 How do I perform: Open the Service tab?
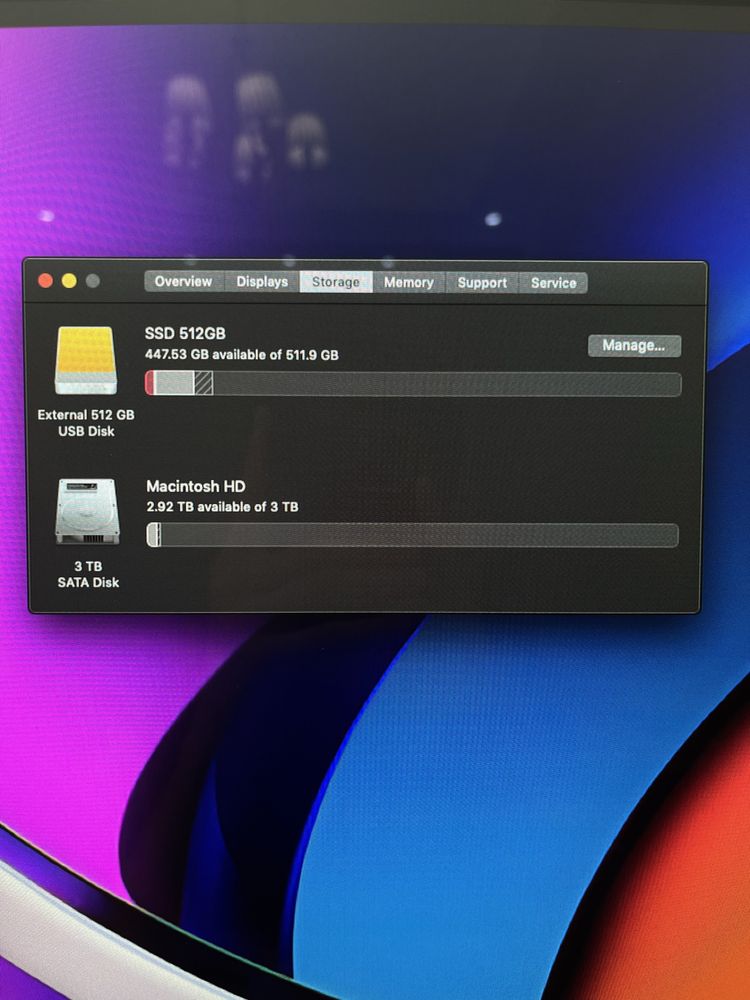[x=554, y=283]
